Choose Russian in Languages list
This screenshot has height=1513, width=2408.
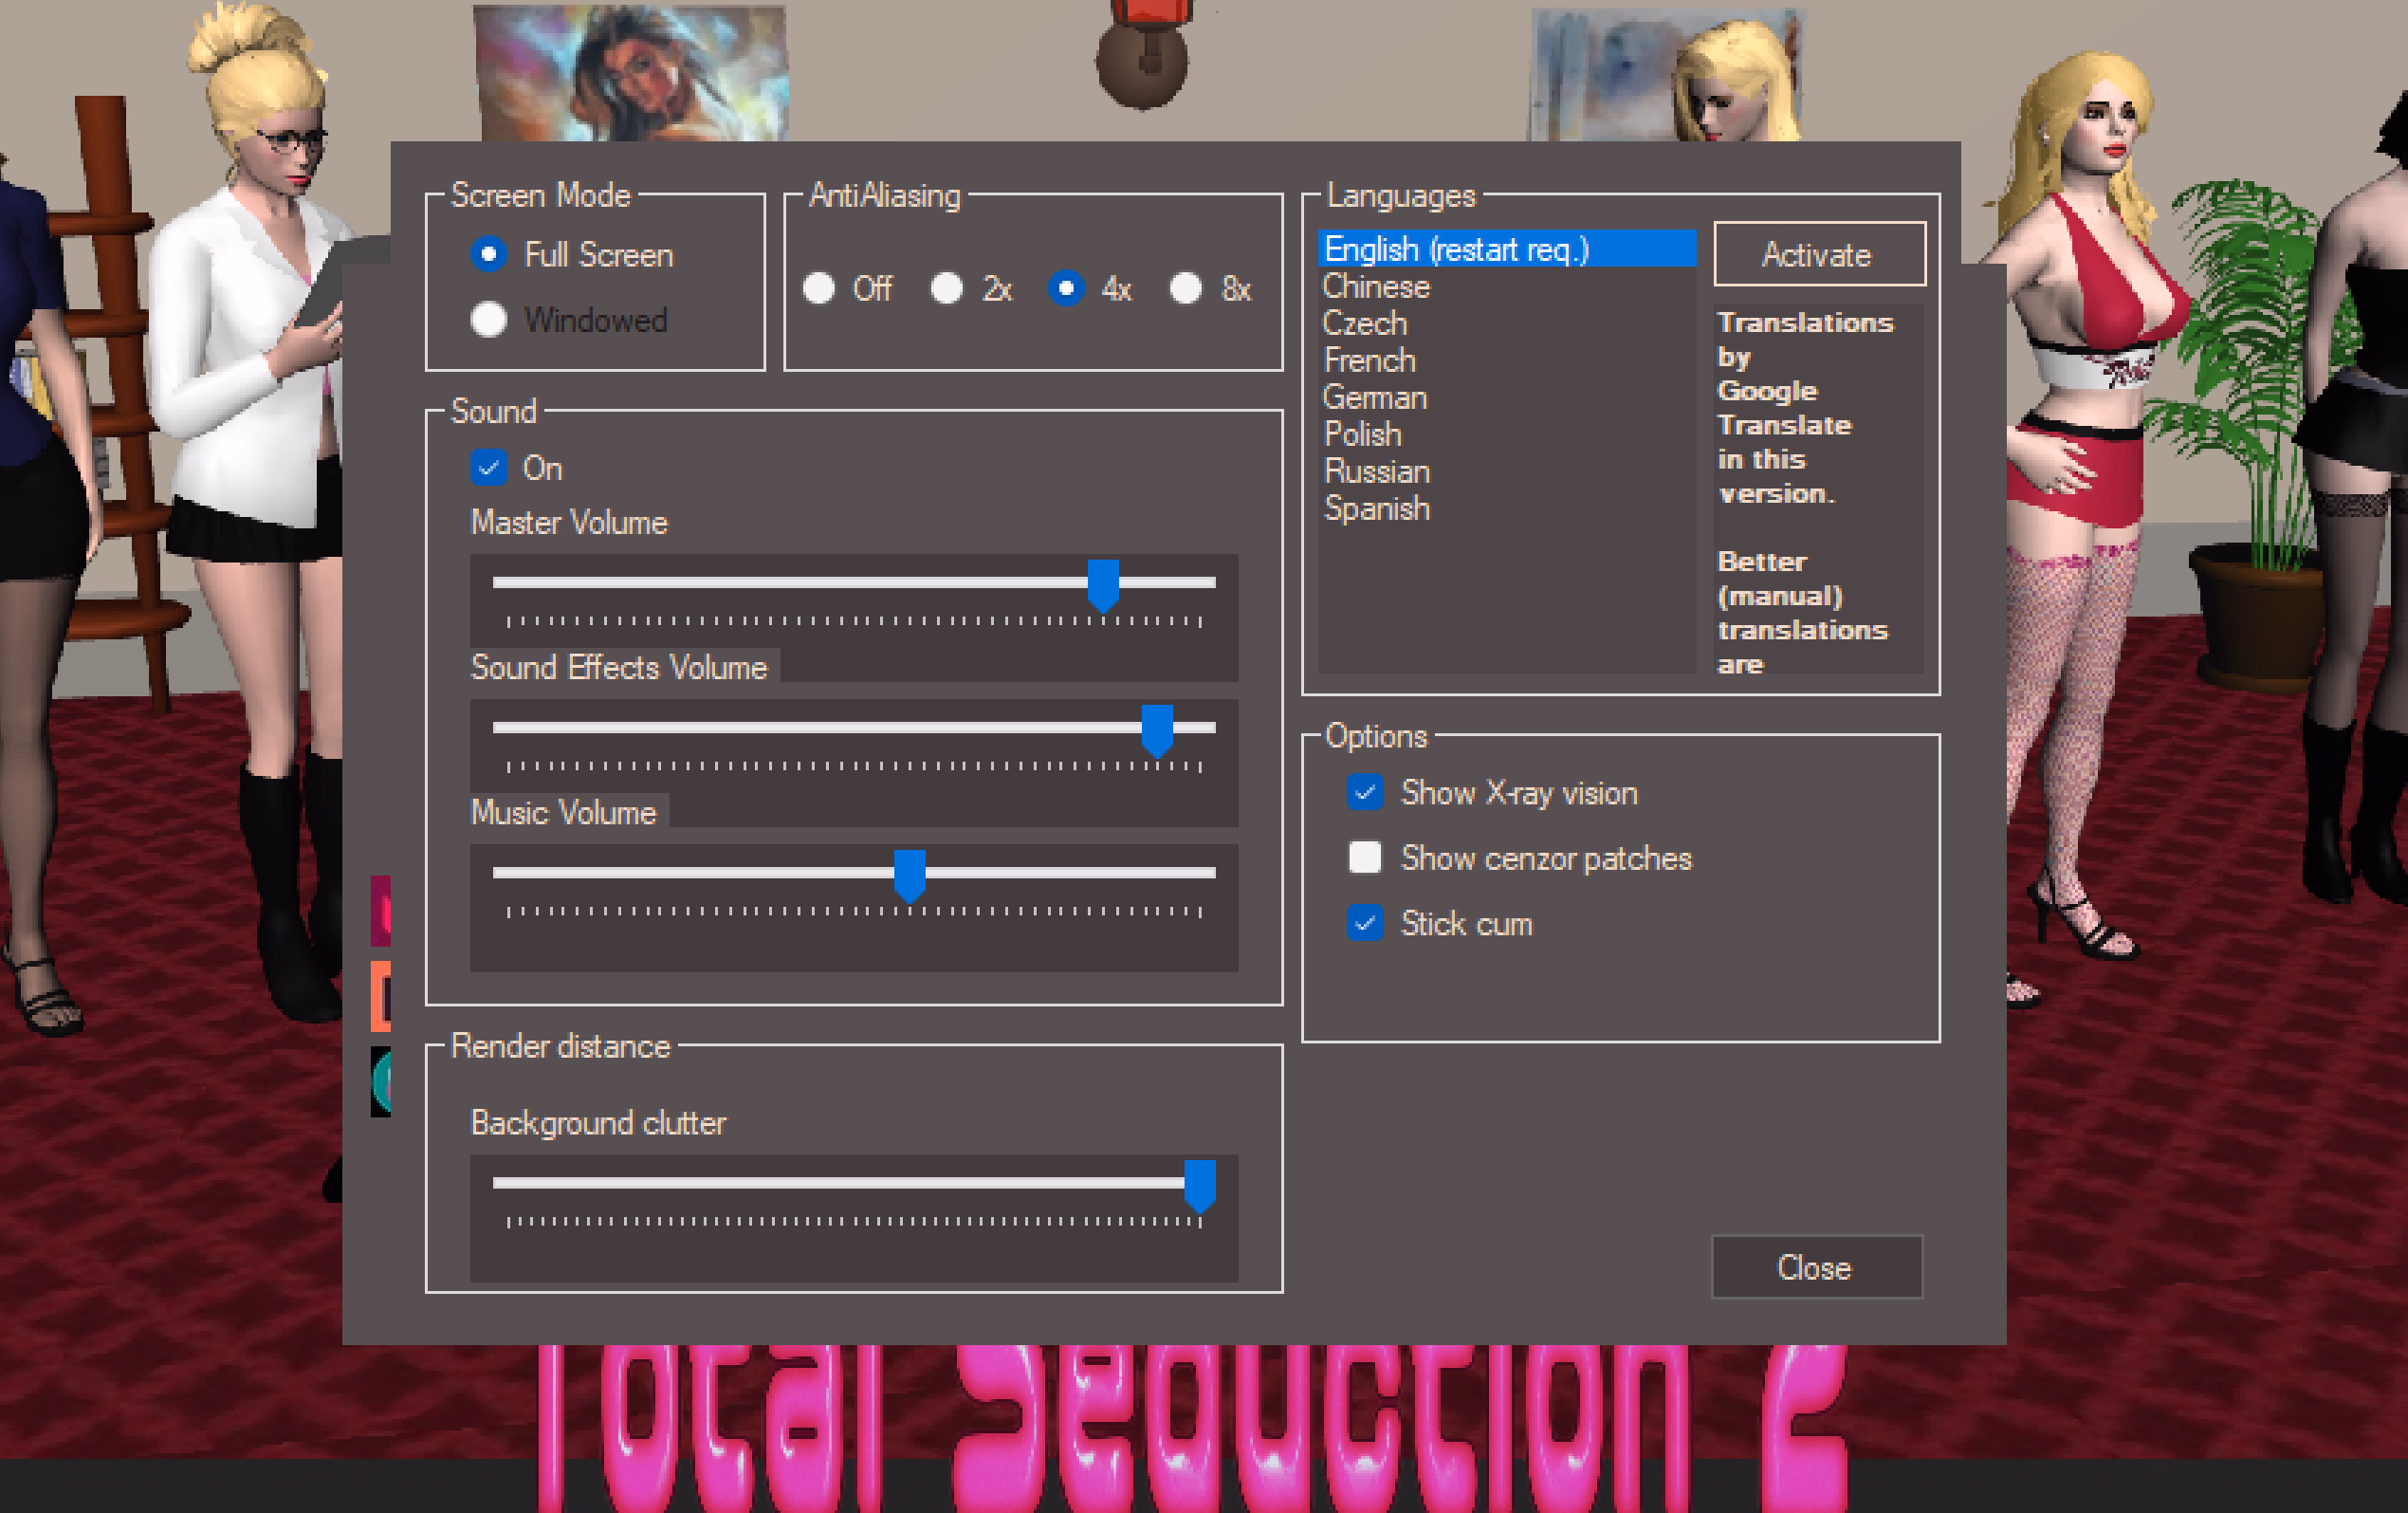pyautogui.click(x=1377, y=472)
